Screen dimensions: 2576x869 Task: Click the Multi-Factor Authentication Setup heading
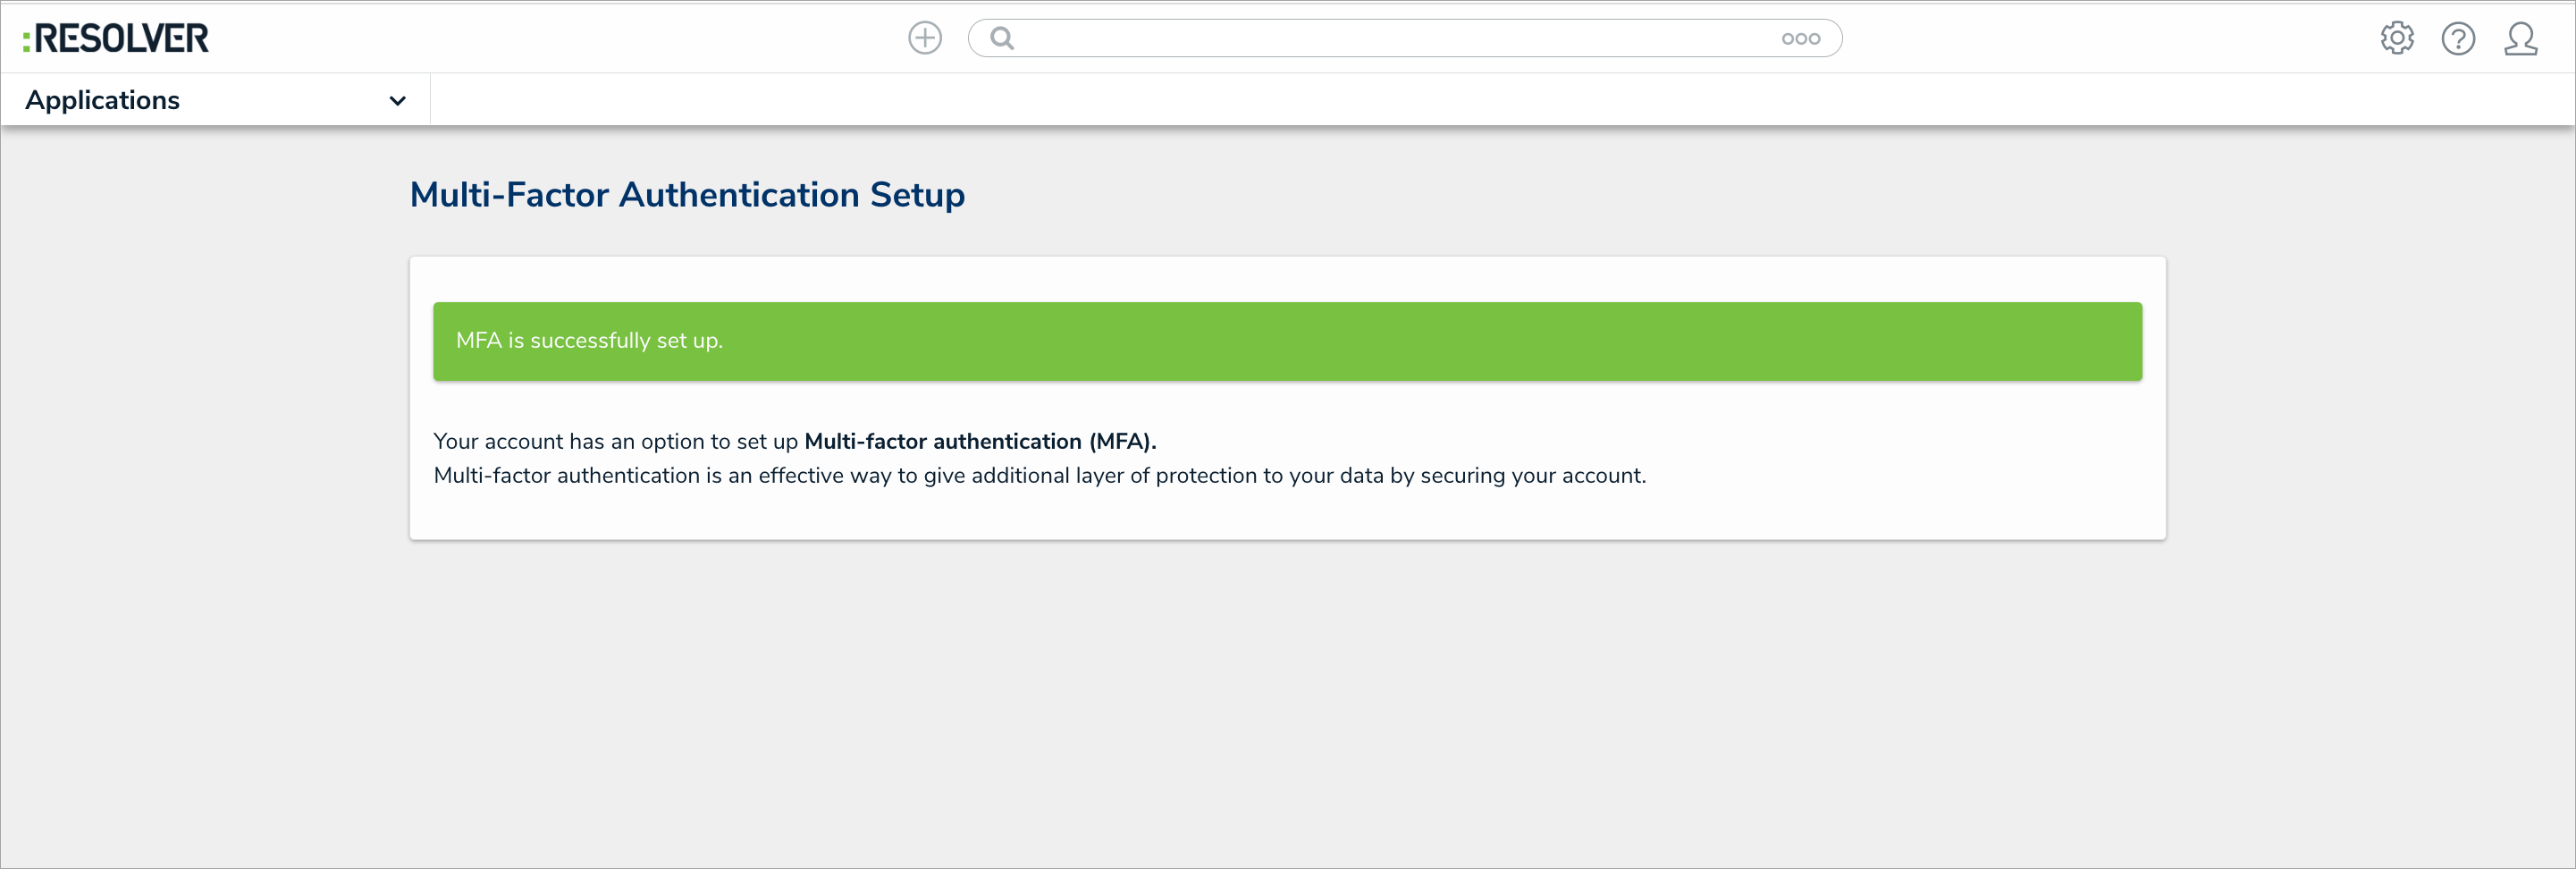click(687, 194)
